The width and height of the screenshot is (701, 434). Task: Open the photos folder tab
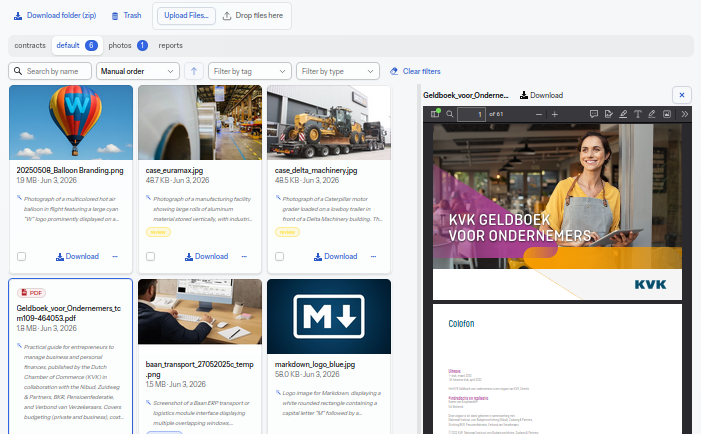(128, 46)
